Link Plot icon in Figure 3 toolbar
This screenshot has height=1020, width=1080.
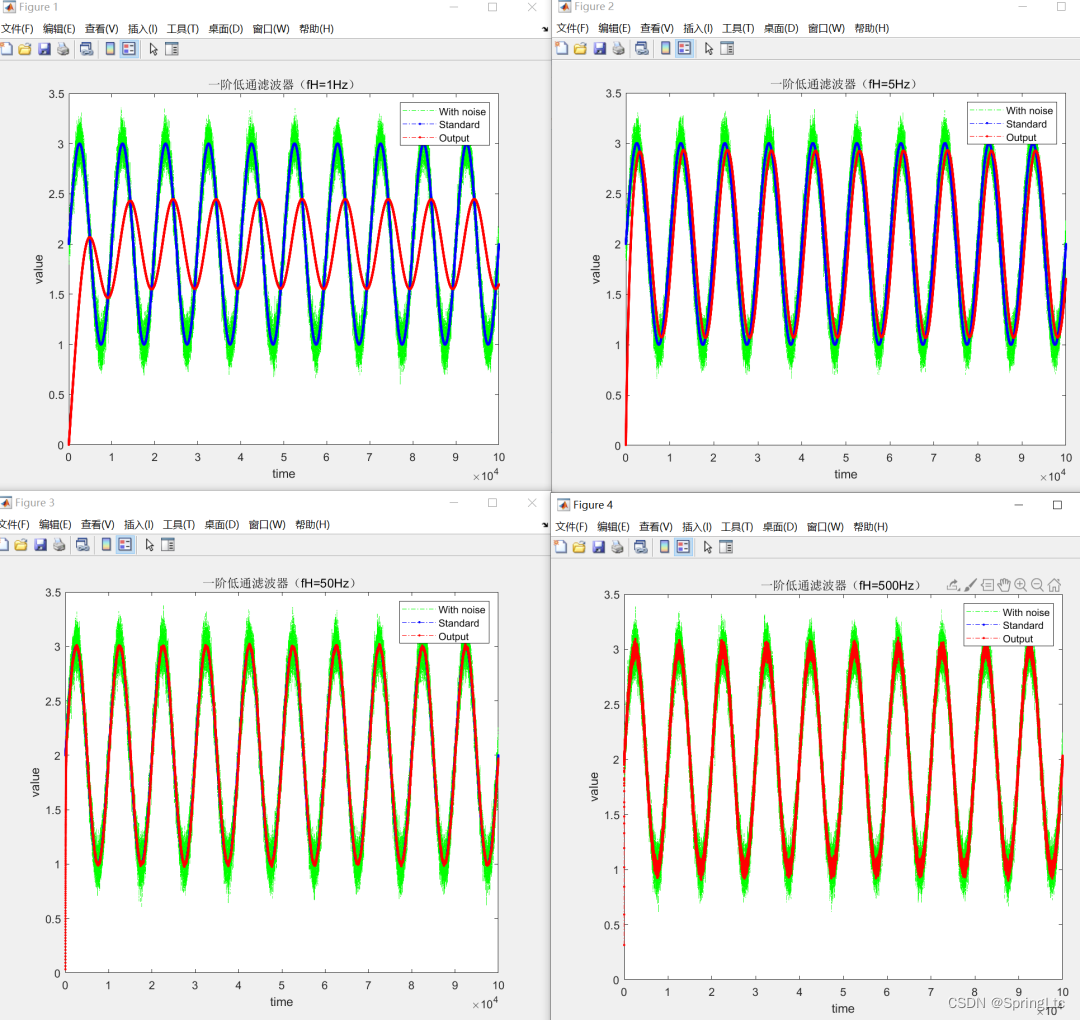pos(83,545)
